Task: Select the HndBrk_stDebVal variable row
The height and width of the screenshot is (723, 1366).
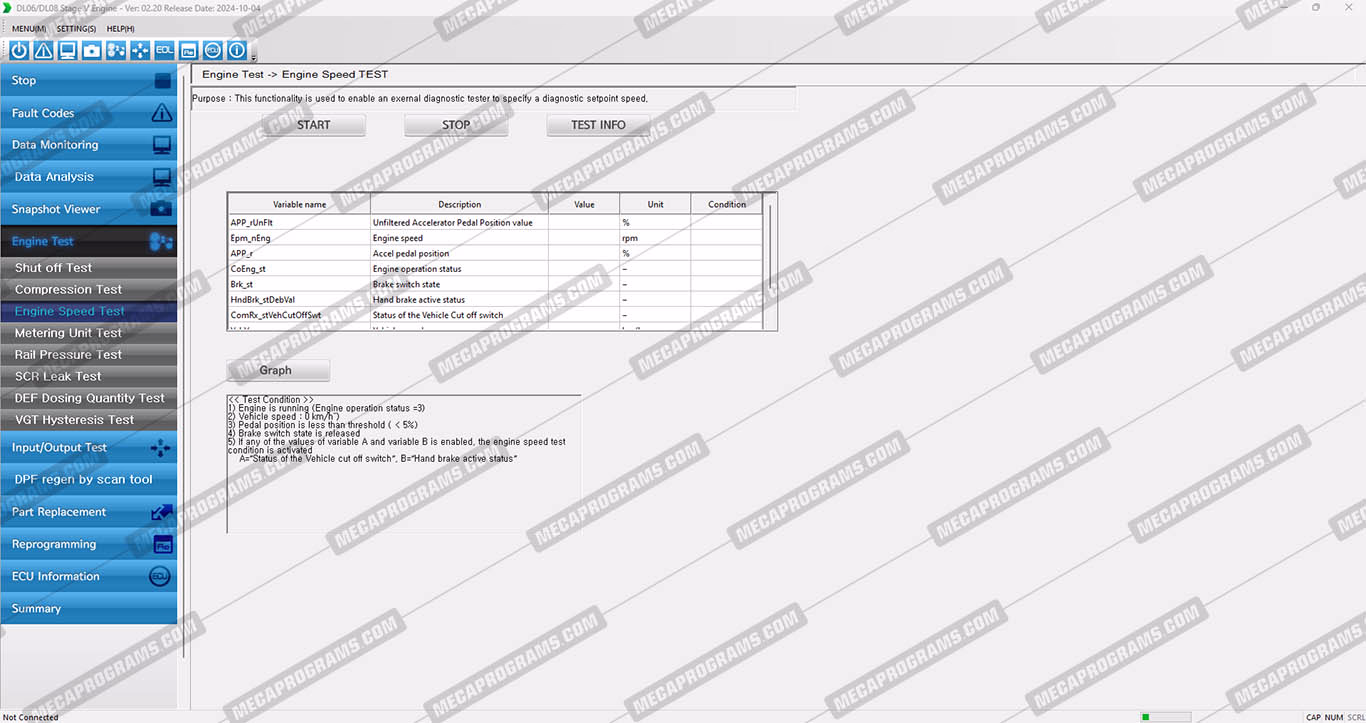Action: coord(495,300)
